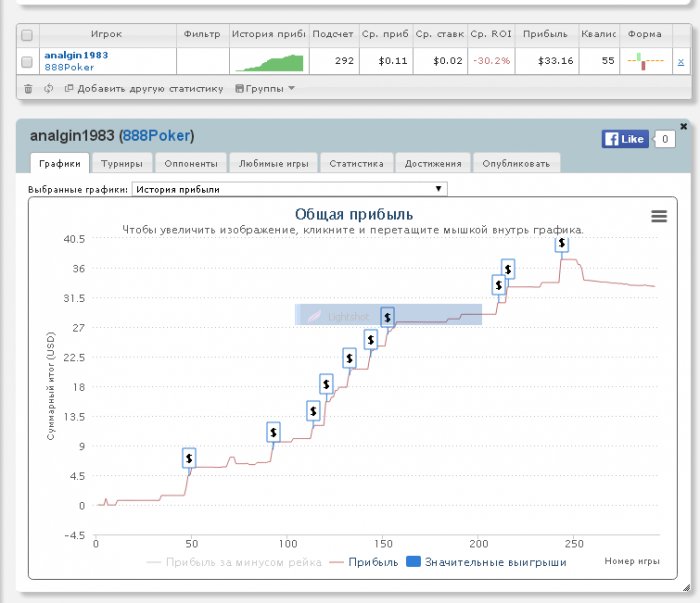Click the form sparkline icon in the row

pyautogui.click(x=645, y=62)
